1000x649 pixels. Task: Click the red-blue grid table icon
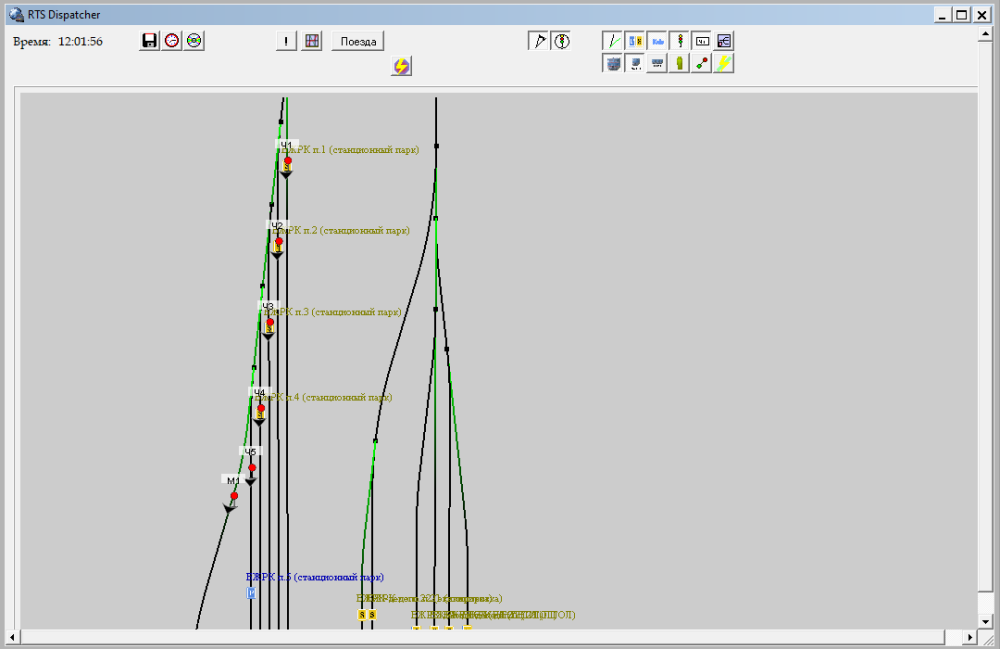click(x=312, y=41)
